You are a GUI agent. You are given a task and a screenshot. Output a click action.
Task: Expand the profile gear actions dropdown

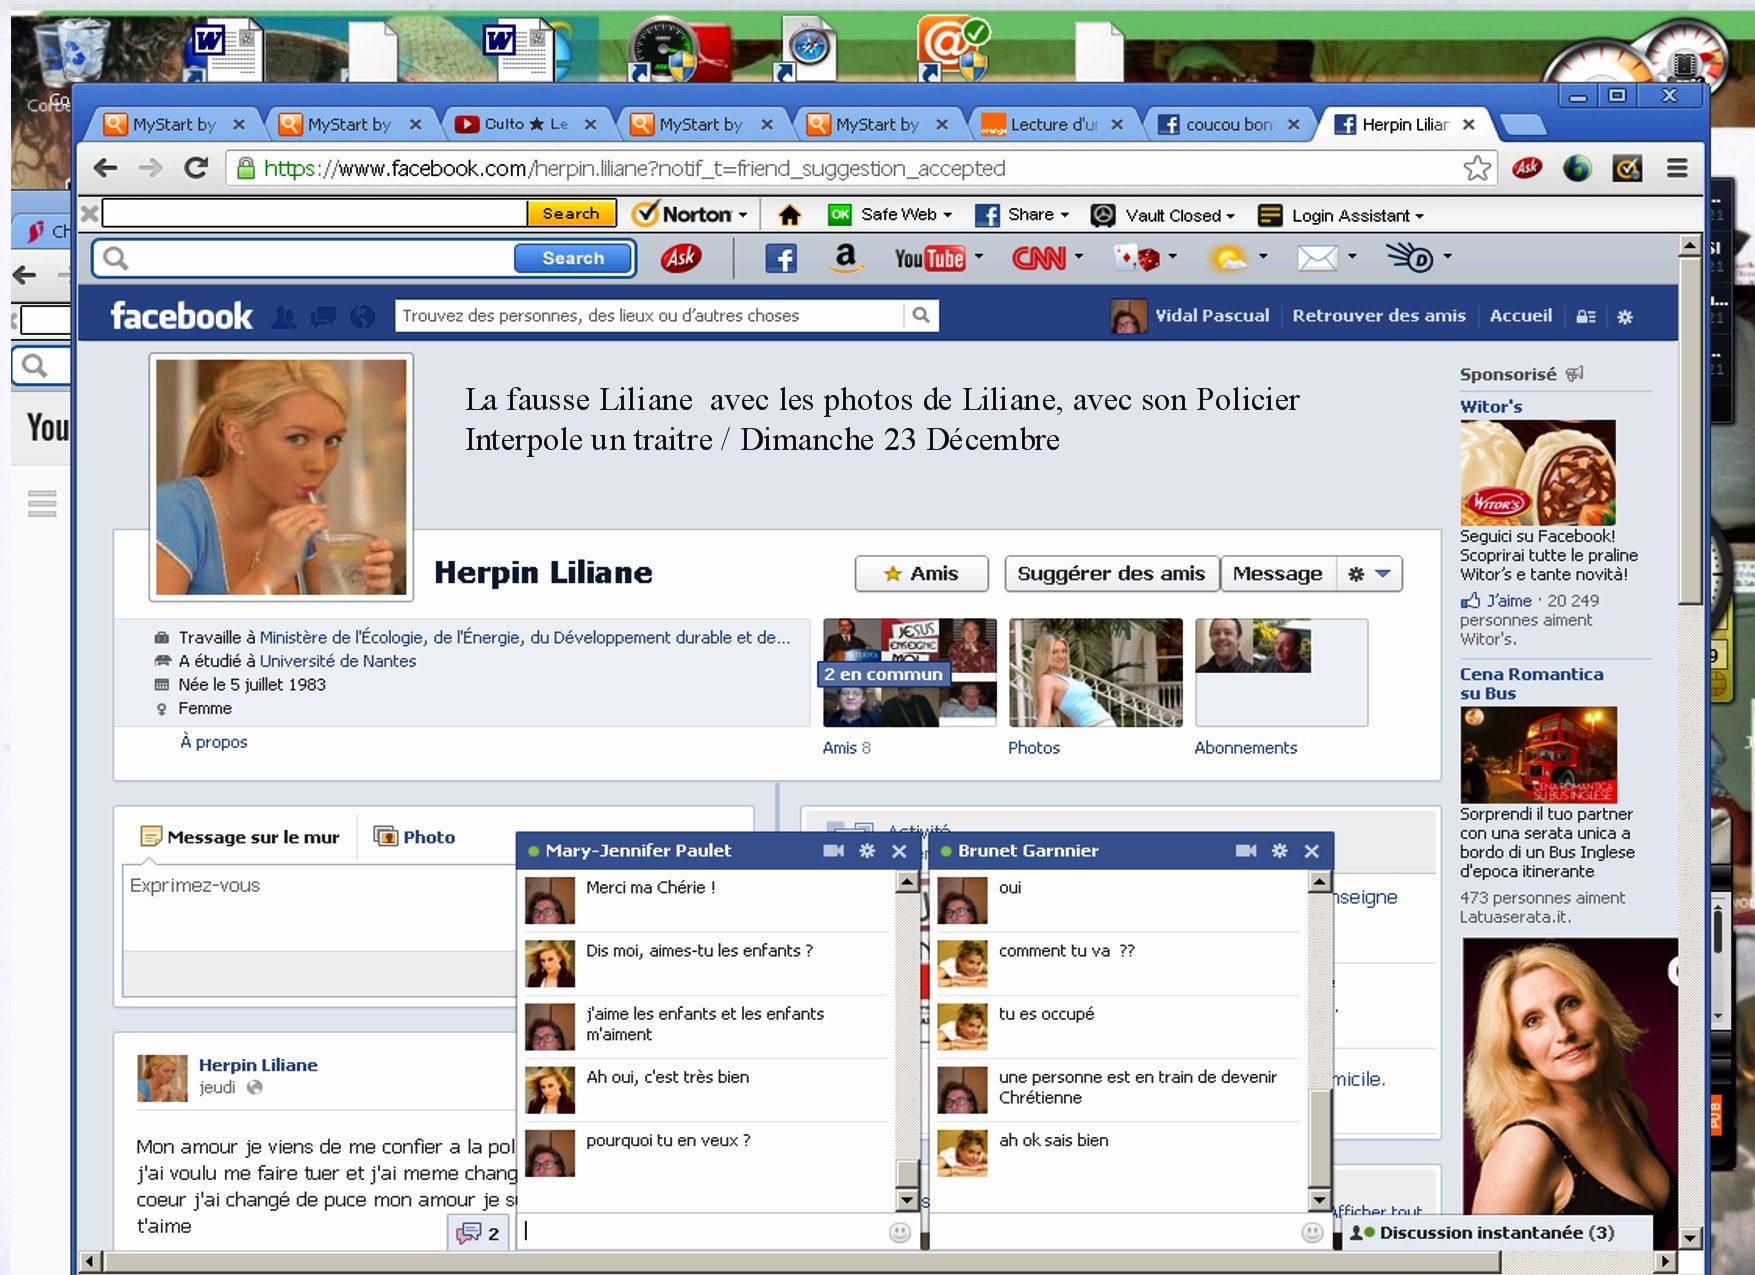click(1369, 574)
